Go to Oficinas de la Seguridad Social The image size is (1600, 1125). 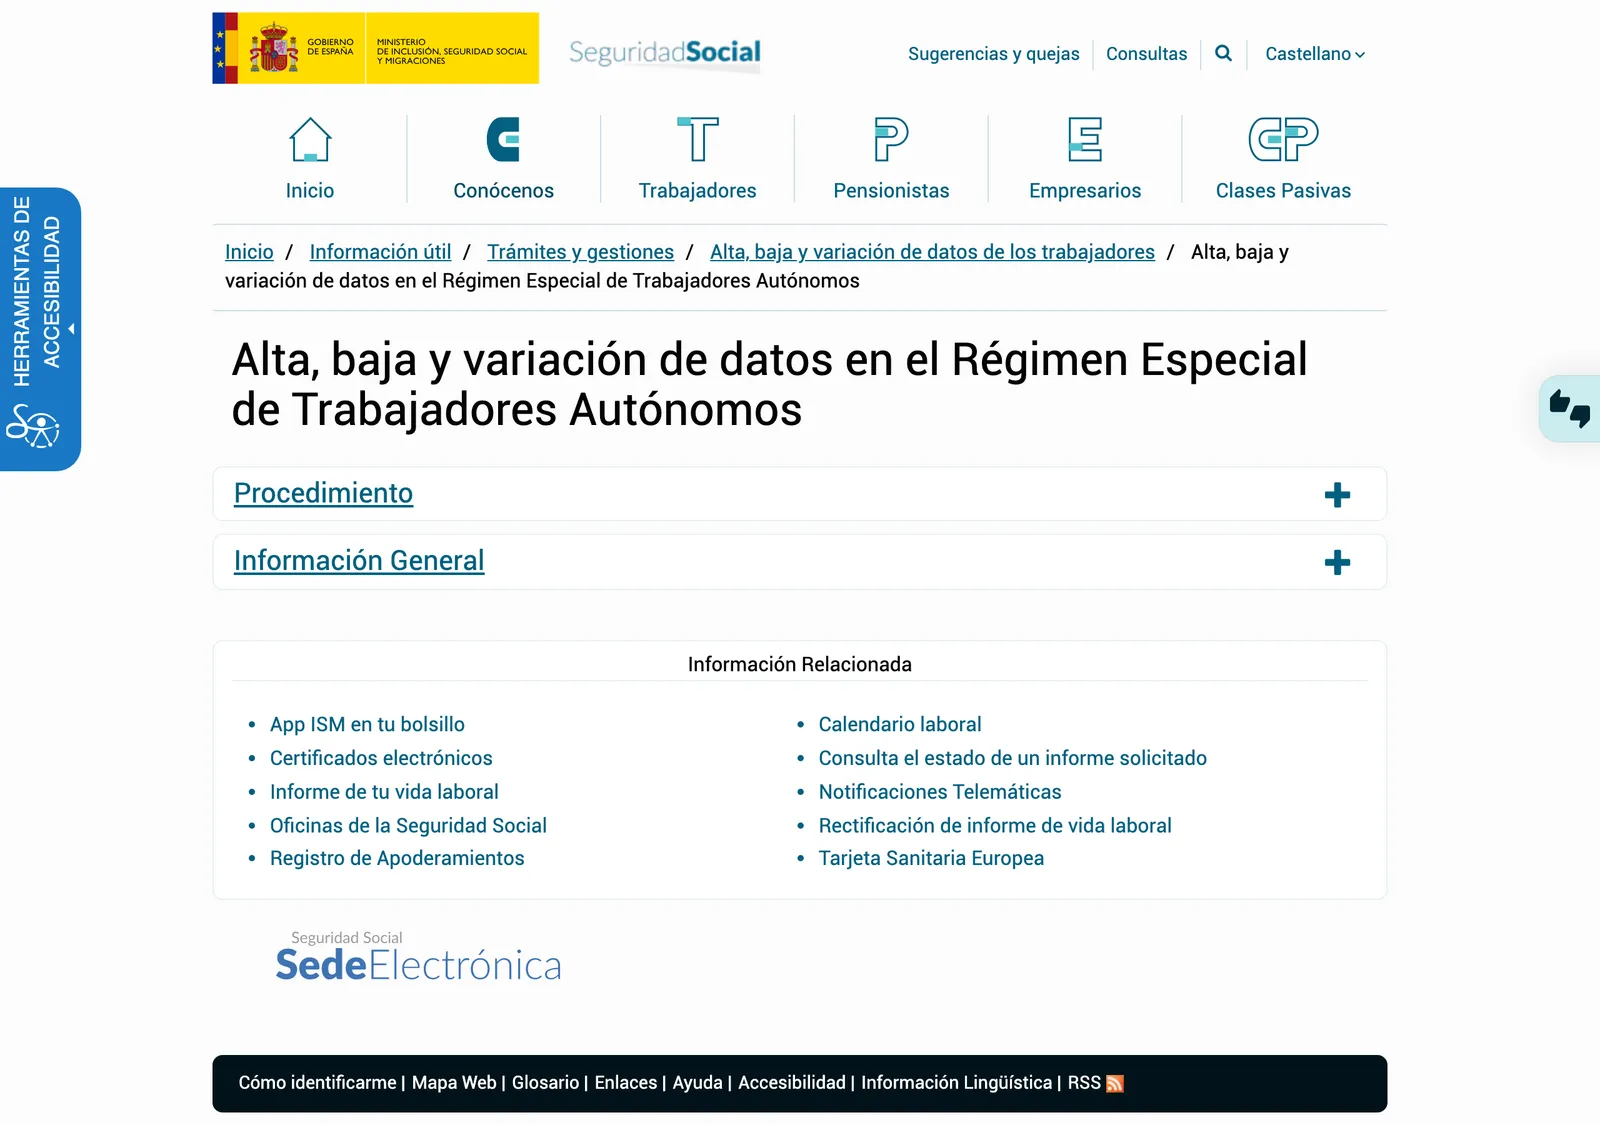(x=408, y=826)
